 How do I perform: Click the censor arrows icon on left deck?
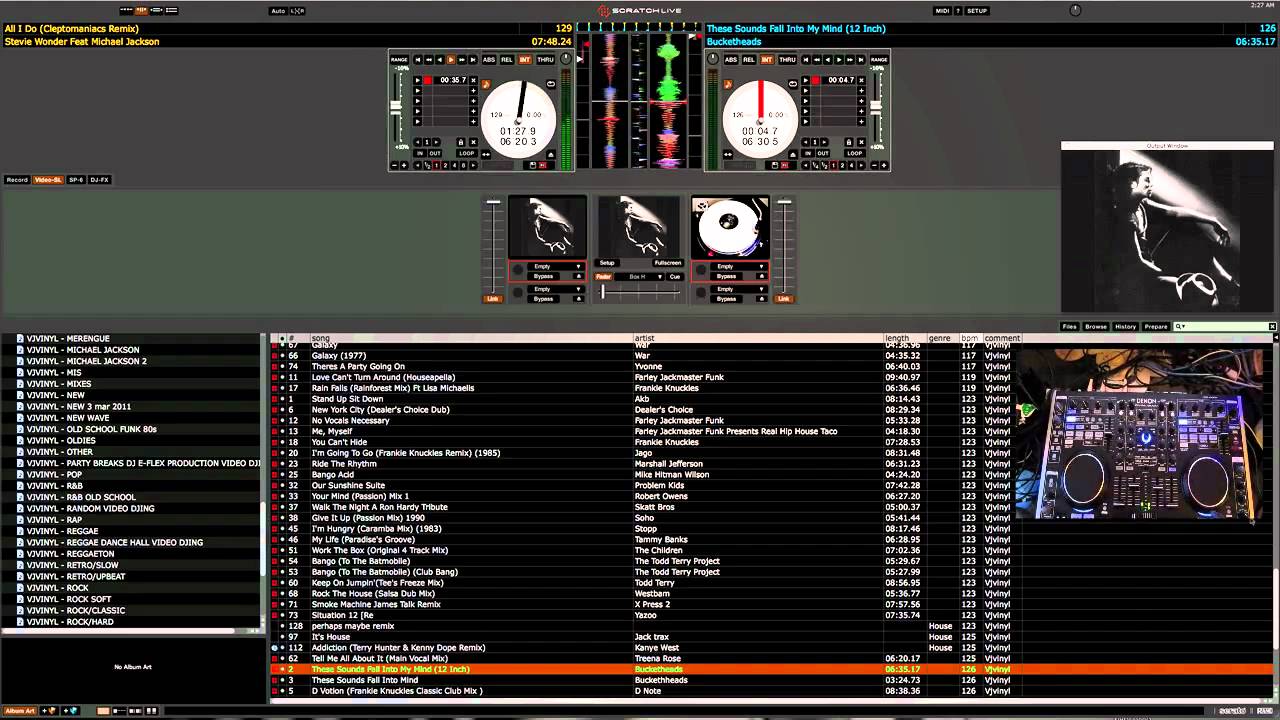coord(486,154)
